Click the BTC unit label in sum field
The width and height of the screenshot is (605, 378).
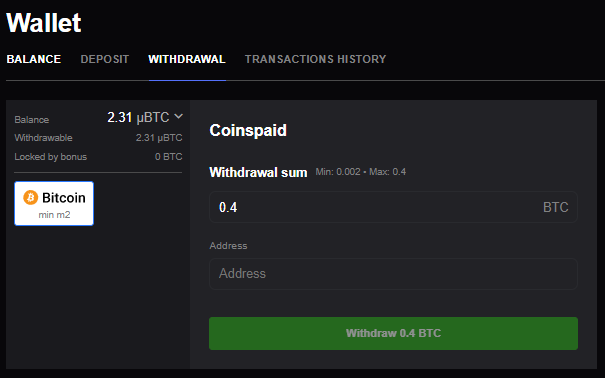[556, 207]
